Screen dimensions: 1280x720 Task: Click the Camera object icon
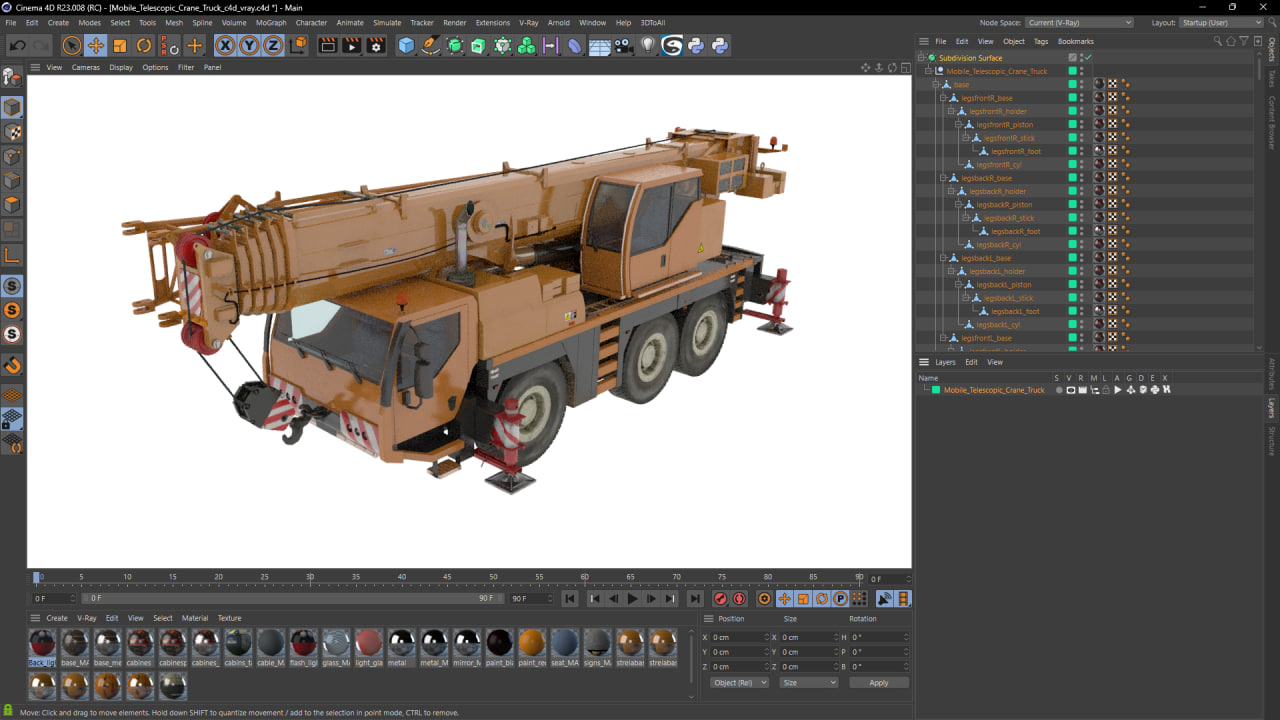tap(624, 45)
